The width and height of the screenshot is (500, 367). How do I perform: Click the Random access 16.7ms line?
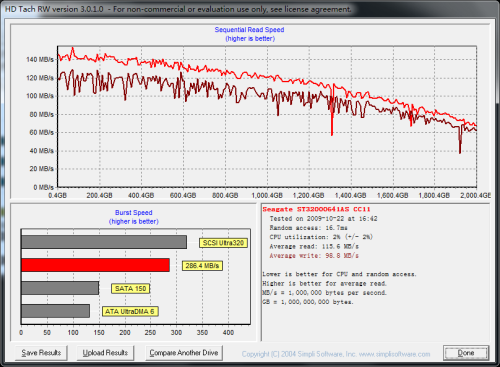point(308,228)
